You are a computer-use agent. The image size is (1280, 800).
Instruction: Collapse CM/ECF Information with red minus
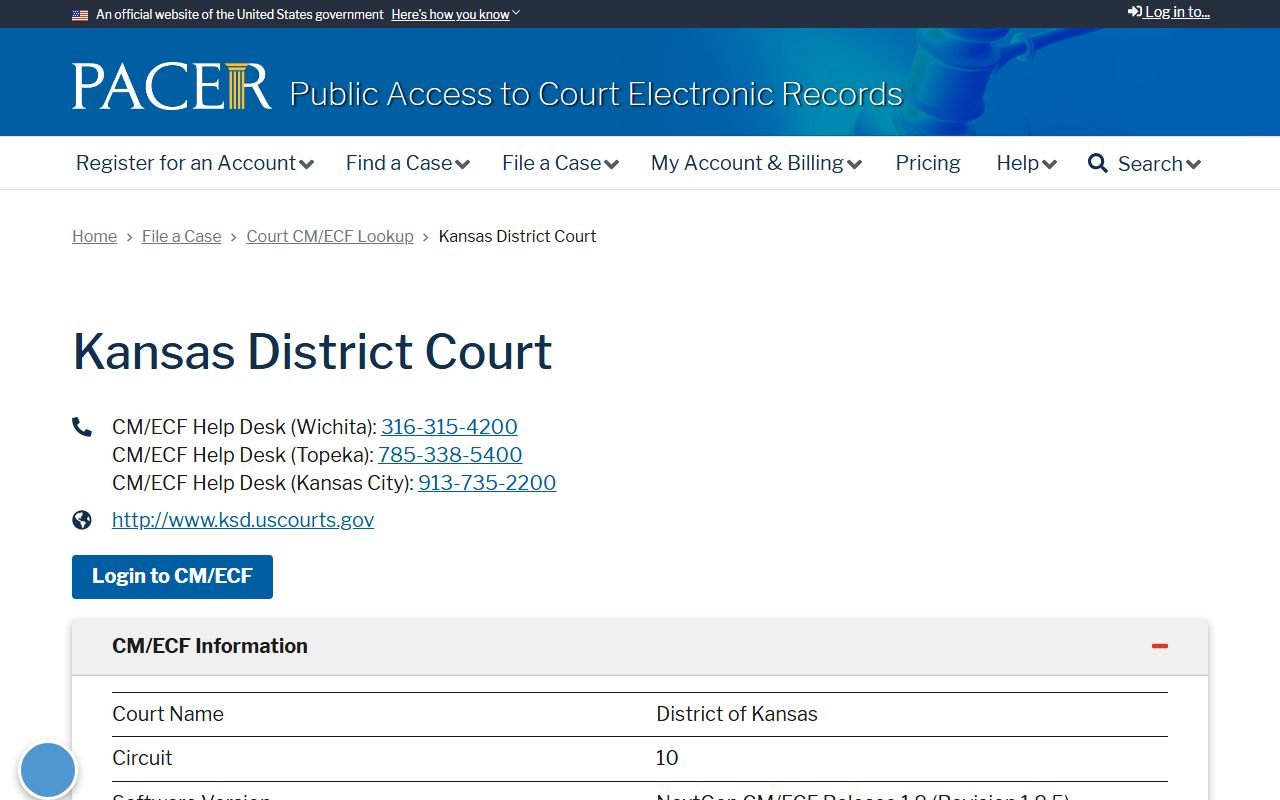click(x=1160, y=646)
